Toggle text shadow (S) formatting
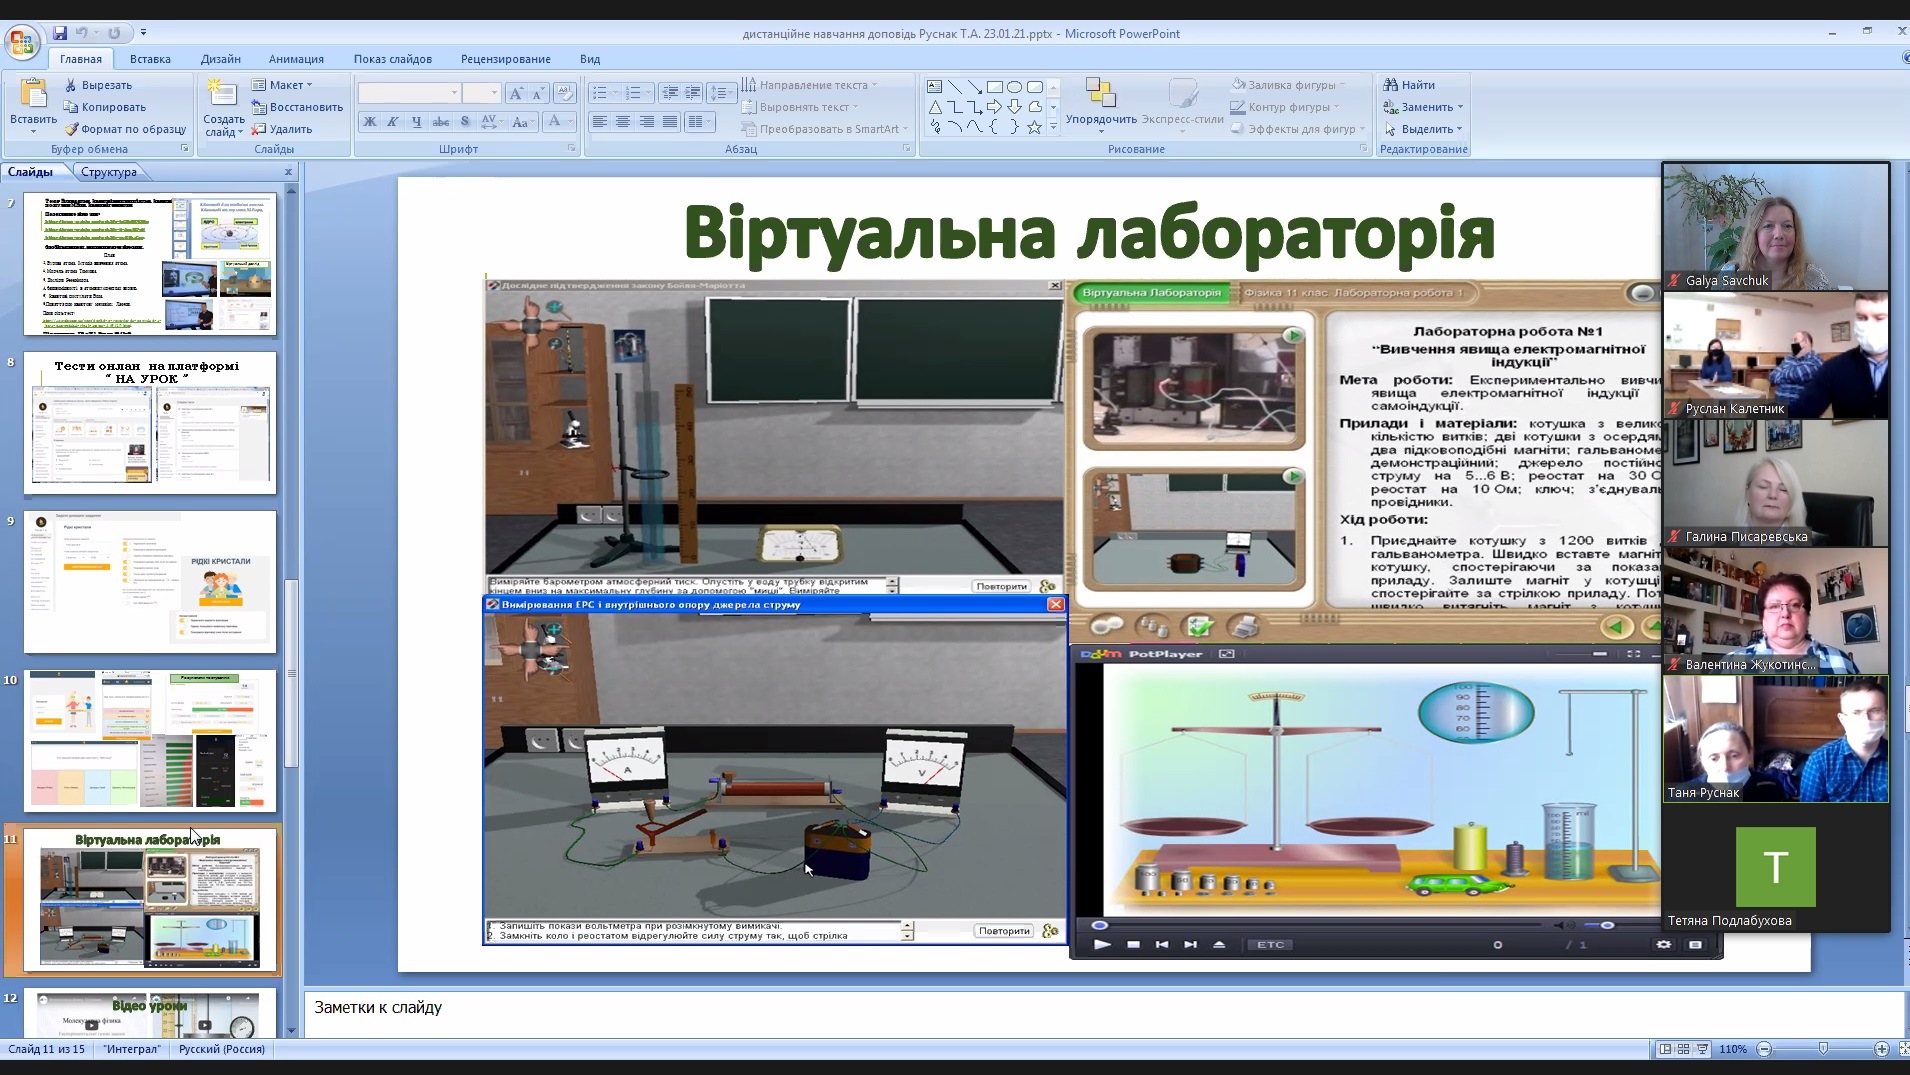The image size is (1910, 1075). coord(465,122)
